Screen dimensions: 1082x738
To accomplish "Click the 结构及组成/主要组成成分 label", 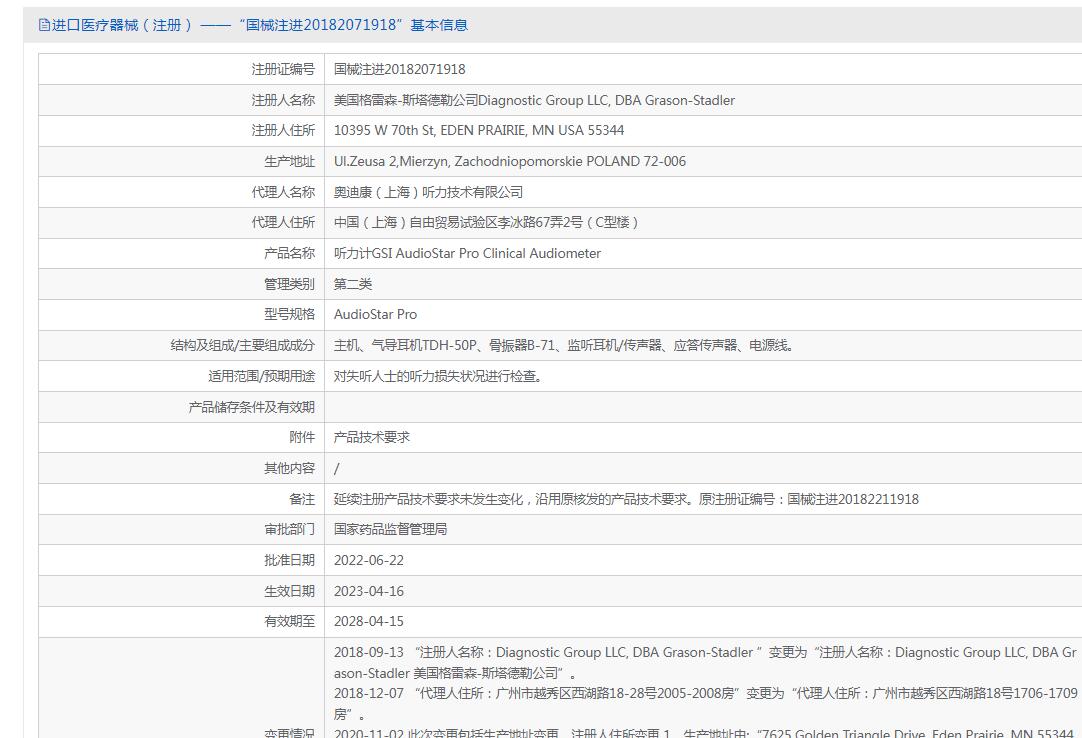I will [242, 345].
